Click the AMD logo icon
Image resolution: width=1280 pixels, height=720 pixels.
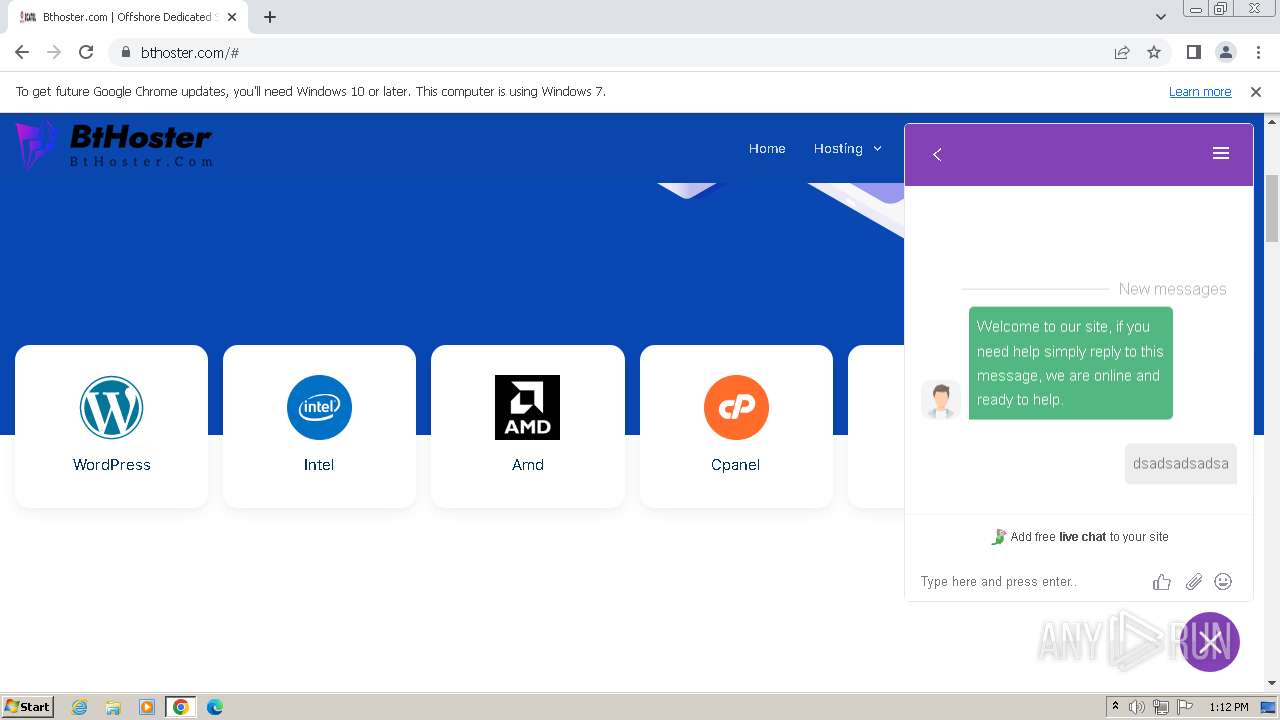click(527, 407)
